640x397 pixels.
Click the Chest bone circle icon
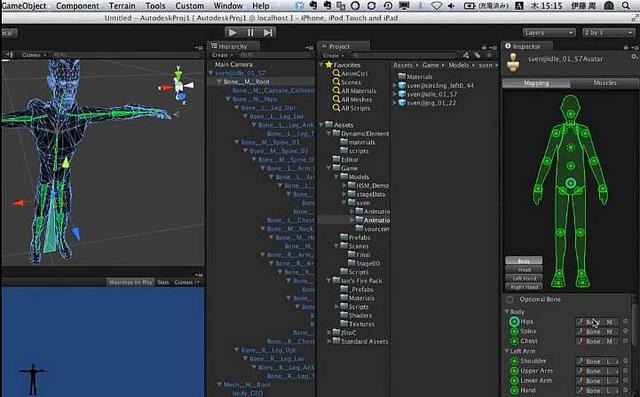(514, 341)
